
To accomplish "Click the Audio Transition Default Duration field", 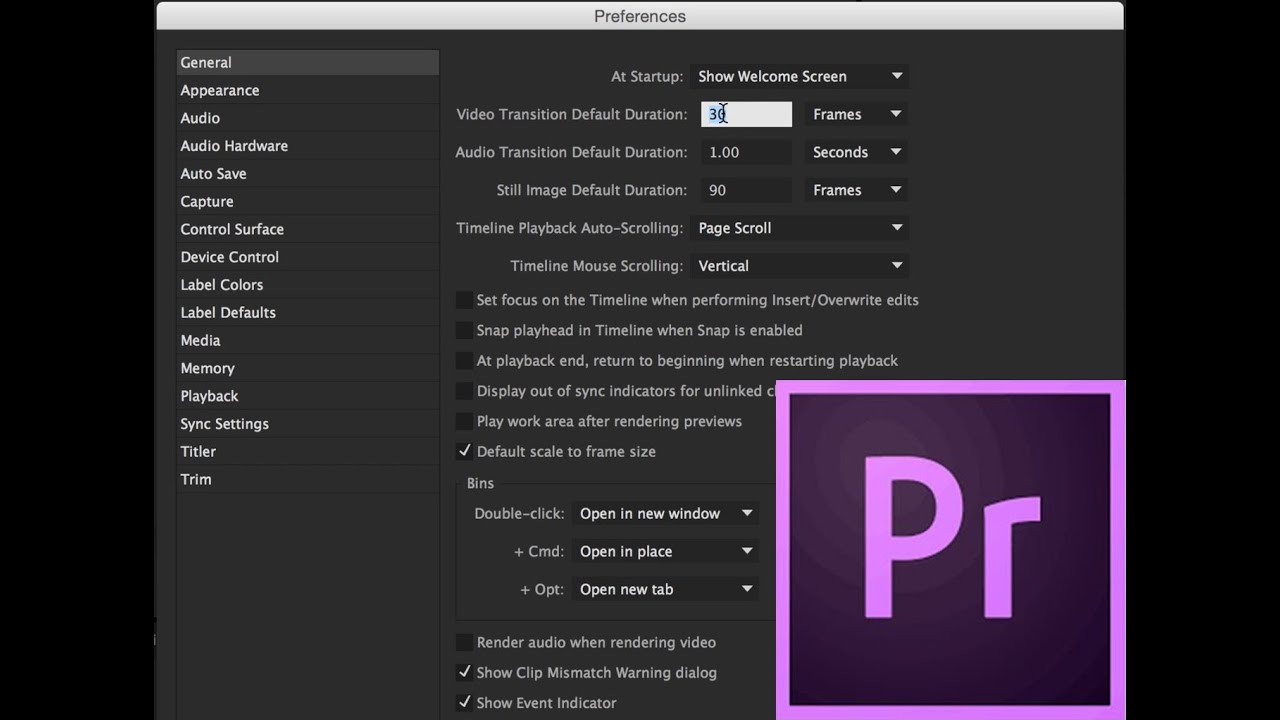I will (x=746, y=152).
